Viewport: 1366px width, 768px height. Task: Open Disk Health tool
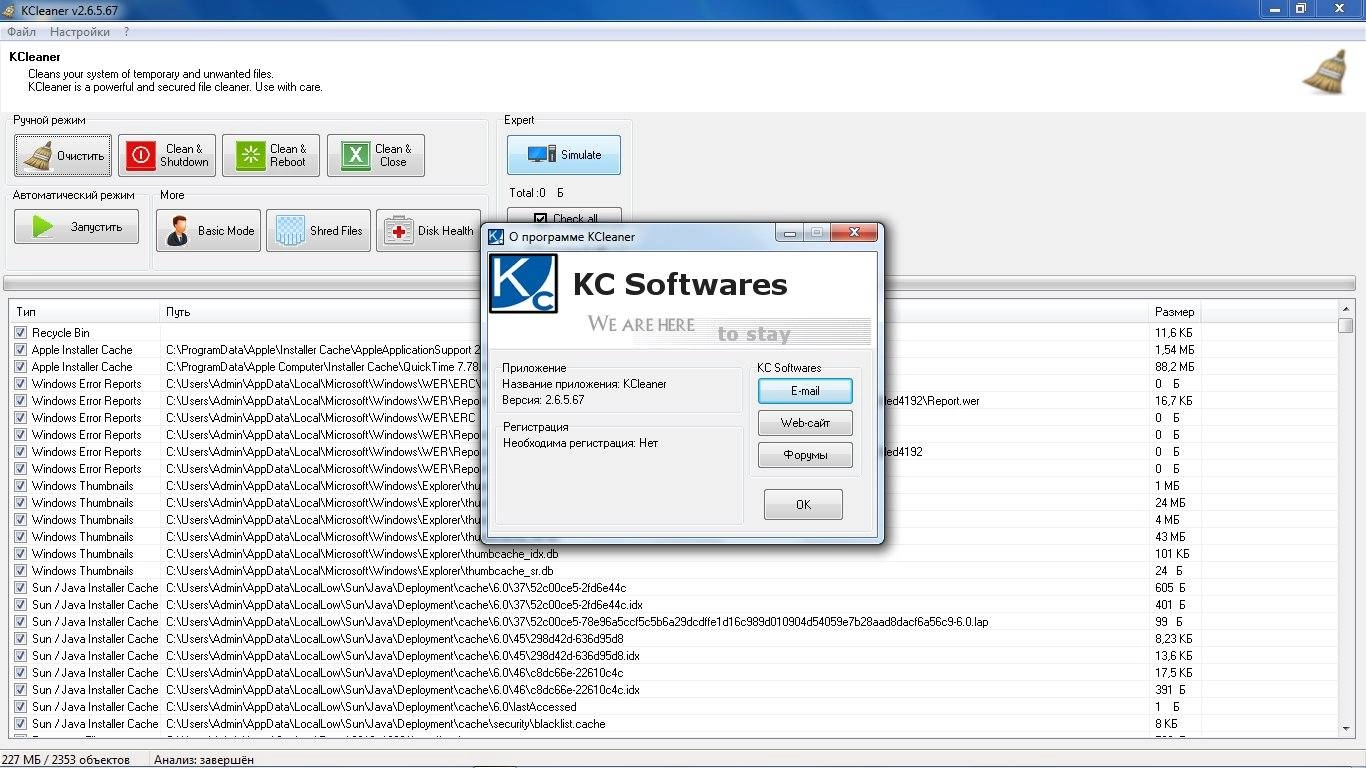click(429, 230)
